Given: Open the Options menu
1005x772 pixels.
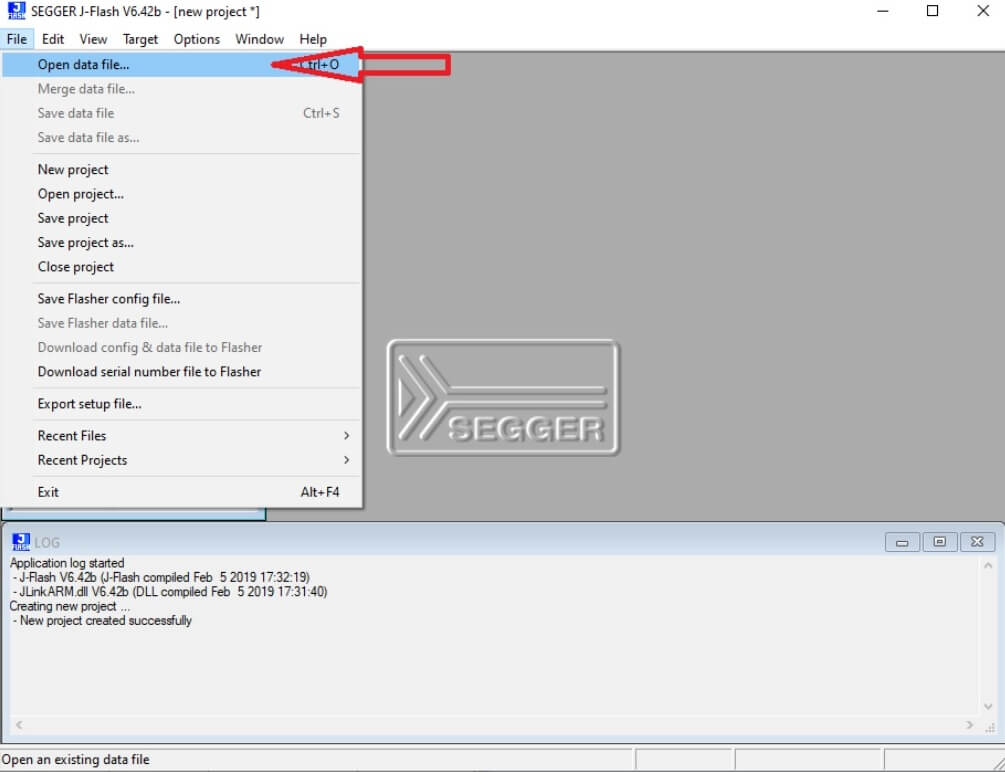Looking at the screenshot, I should click(x=197, y=39).
